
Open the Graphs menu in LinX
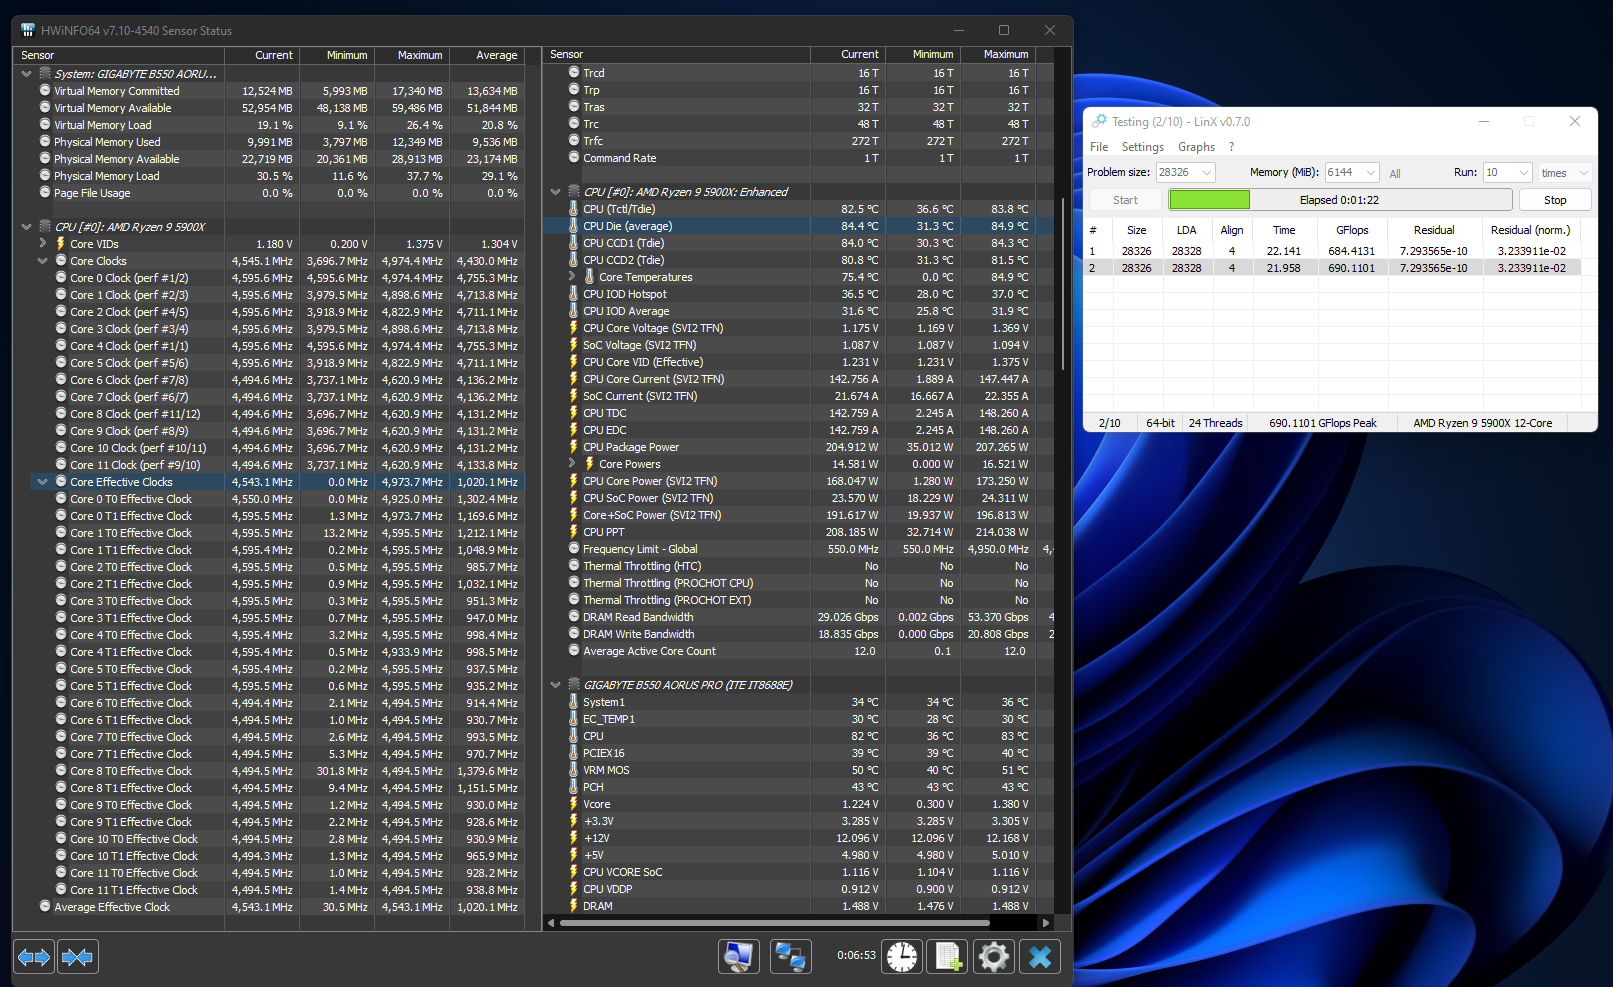click(1196, 147)
